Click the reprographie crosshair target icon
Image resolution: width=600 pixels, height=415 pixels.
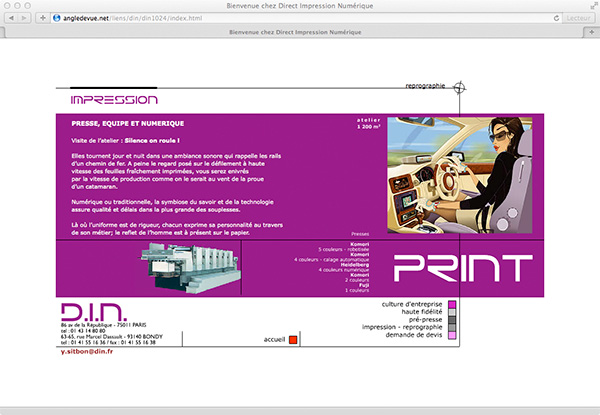[457, 88]
